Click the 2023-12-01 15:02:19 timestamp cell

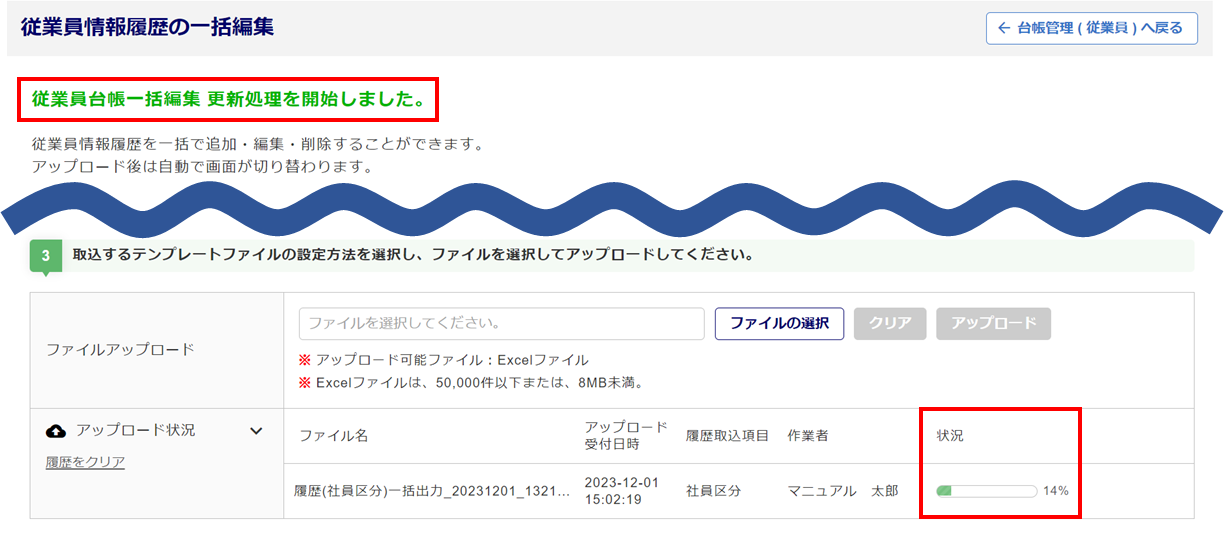(622, 491)
